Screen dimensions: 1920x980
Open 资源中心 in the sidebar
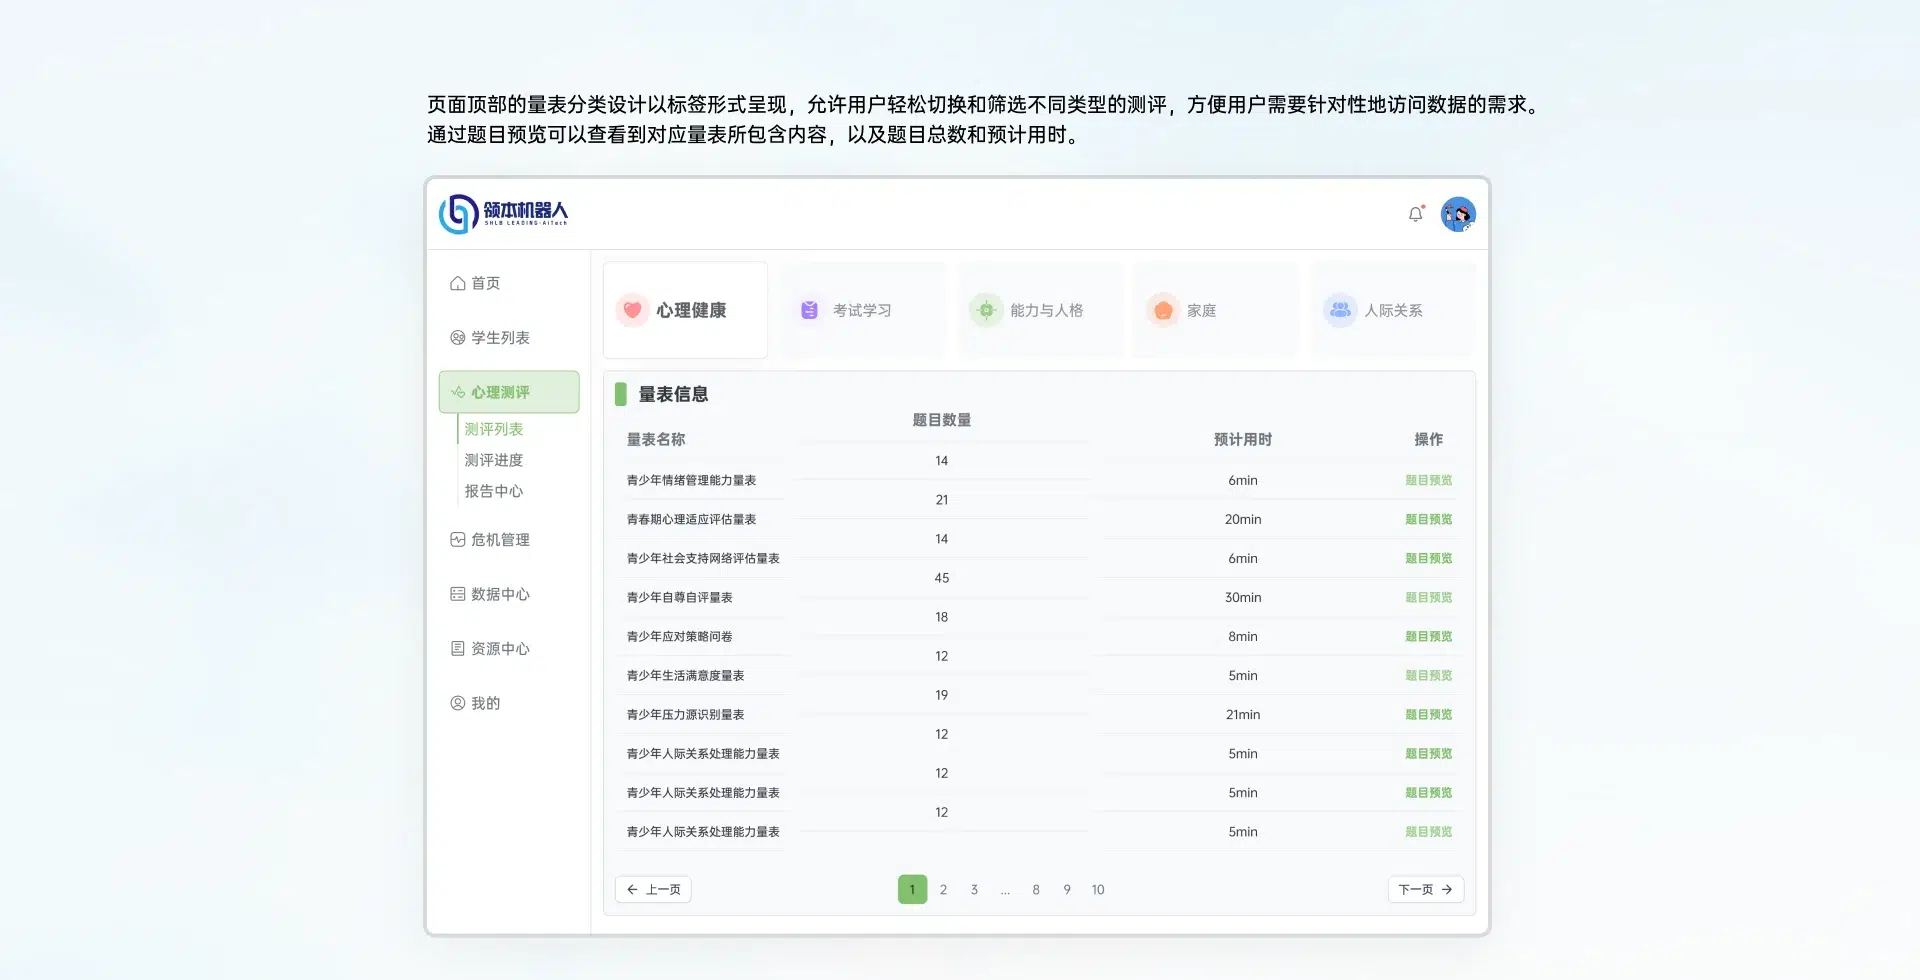pyautogui.click(x=490, y=649)
